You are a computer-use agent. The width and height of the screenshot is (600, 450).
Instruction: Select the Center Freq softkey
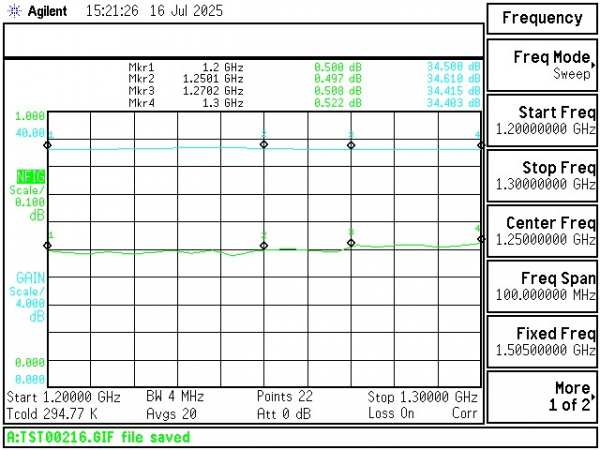click(x=542, y=231)
